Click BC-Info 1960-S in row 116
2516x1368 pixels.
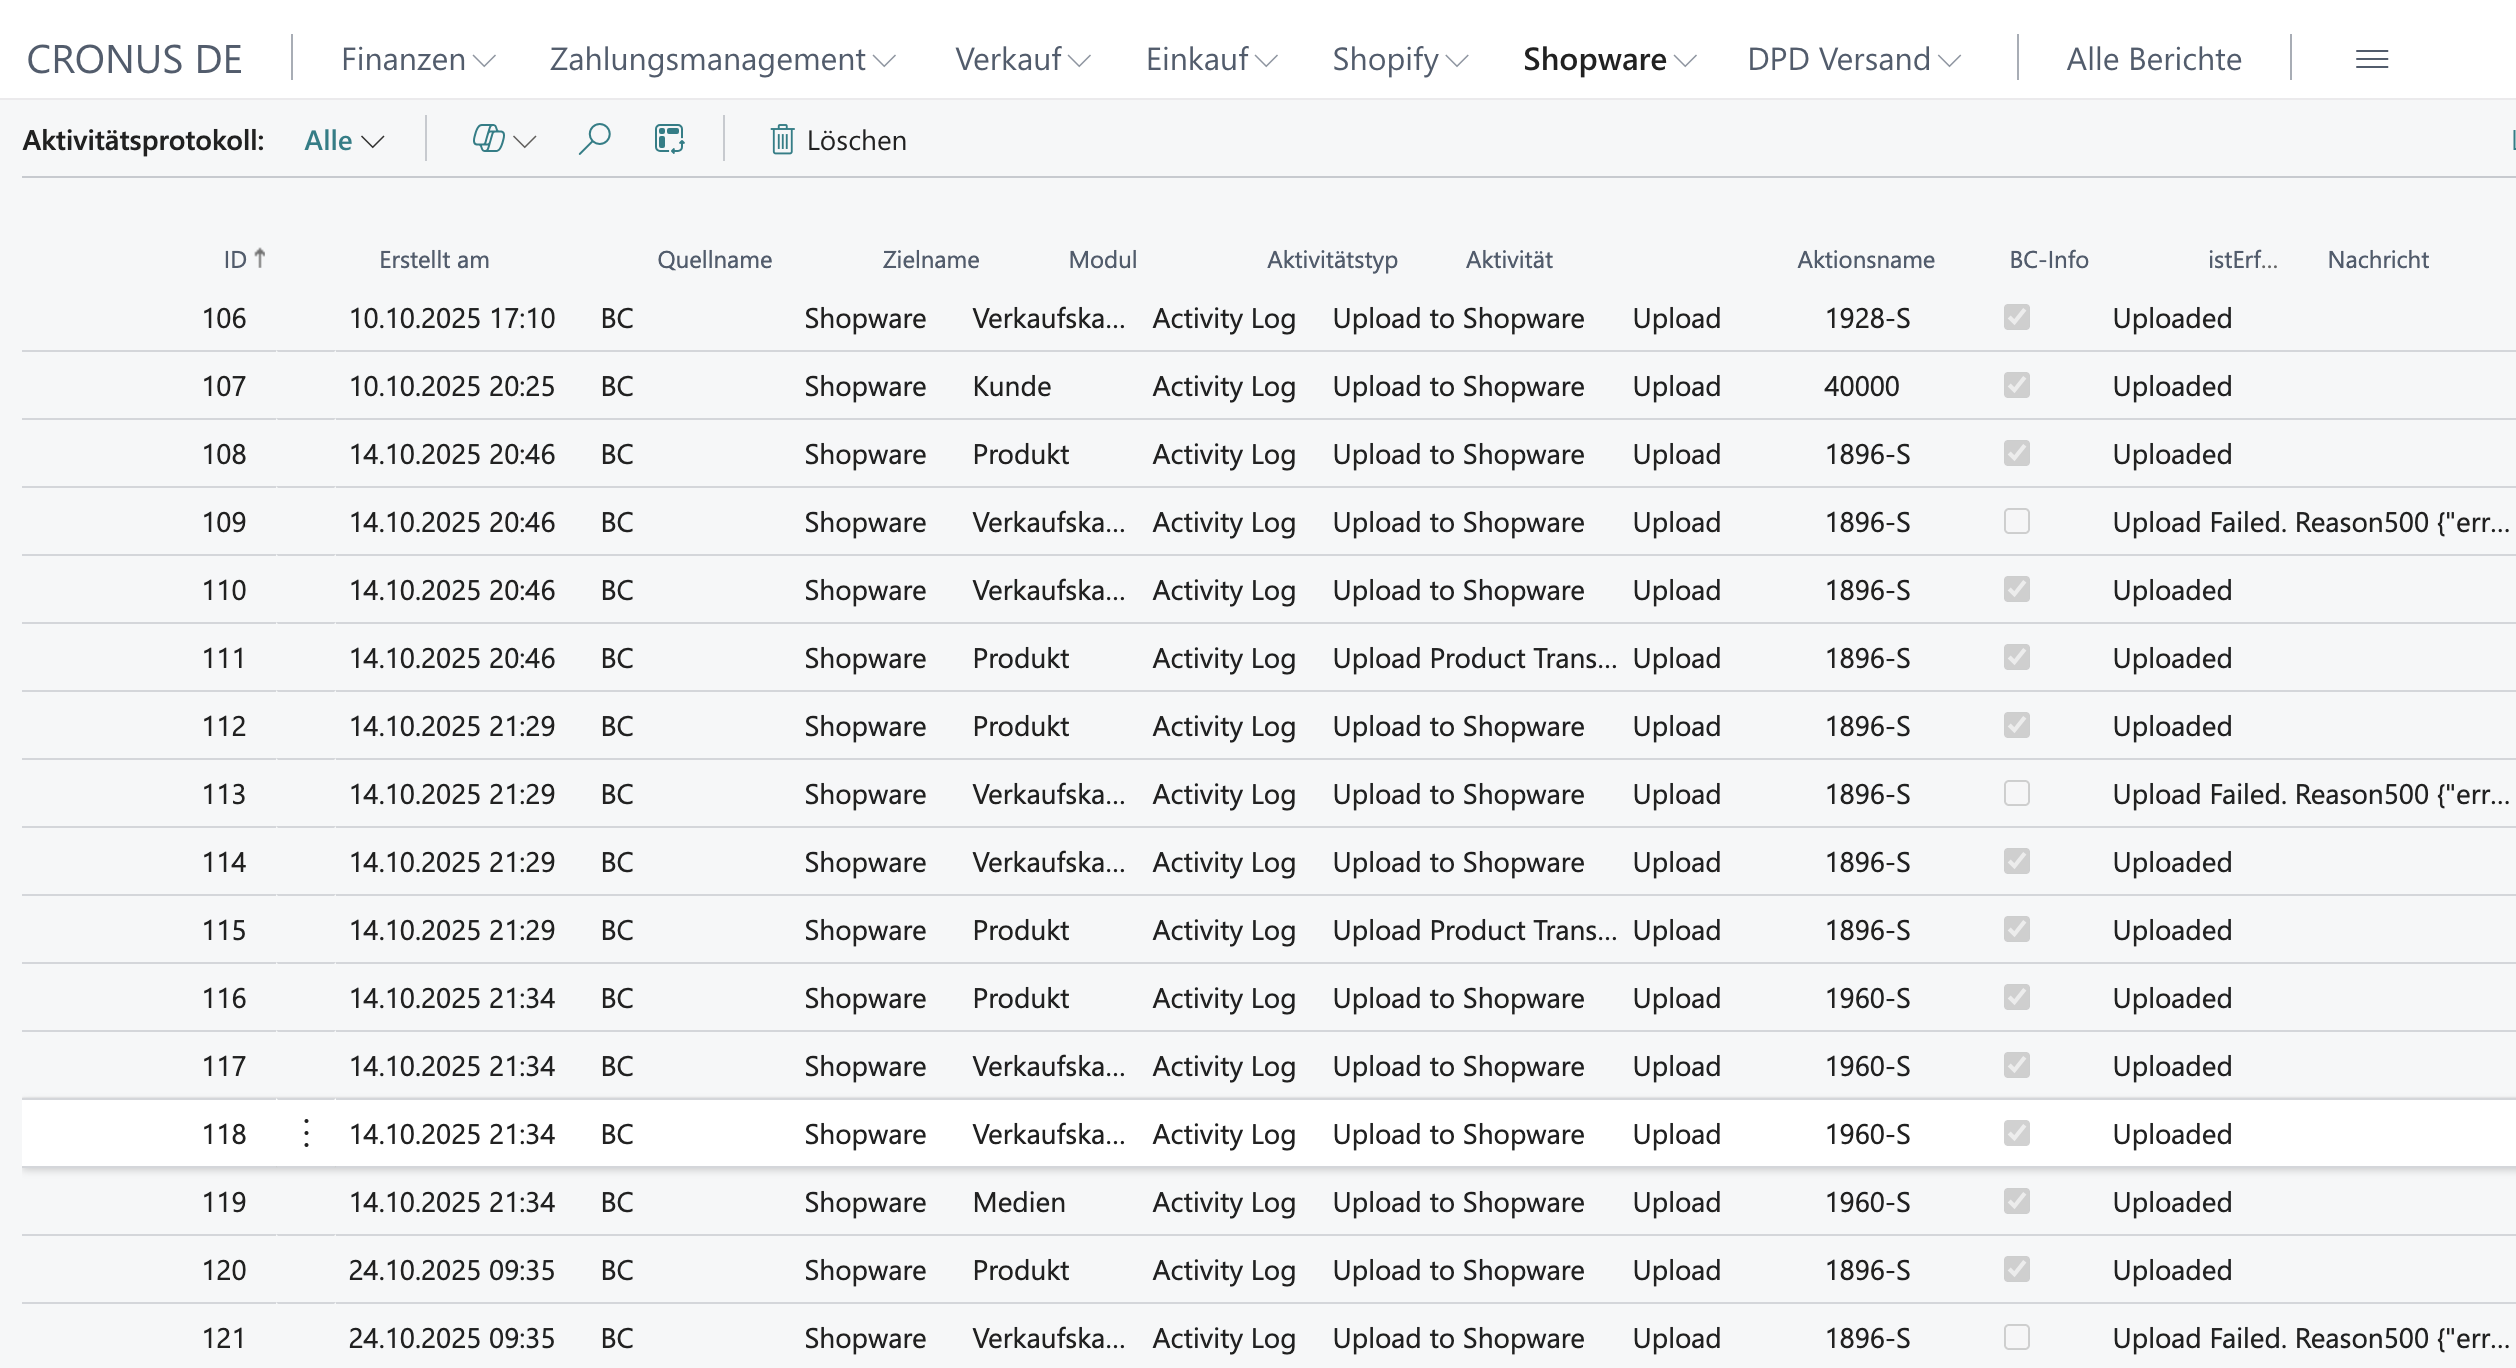[x=1867, y=998]
